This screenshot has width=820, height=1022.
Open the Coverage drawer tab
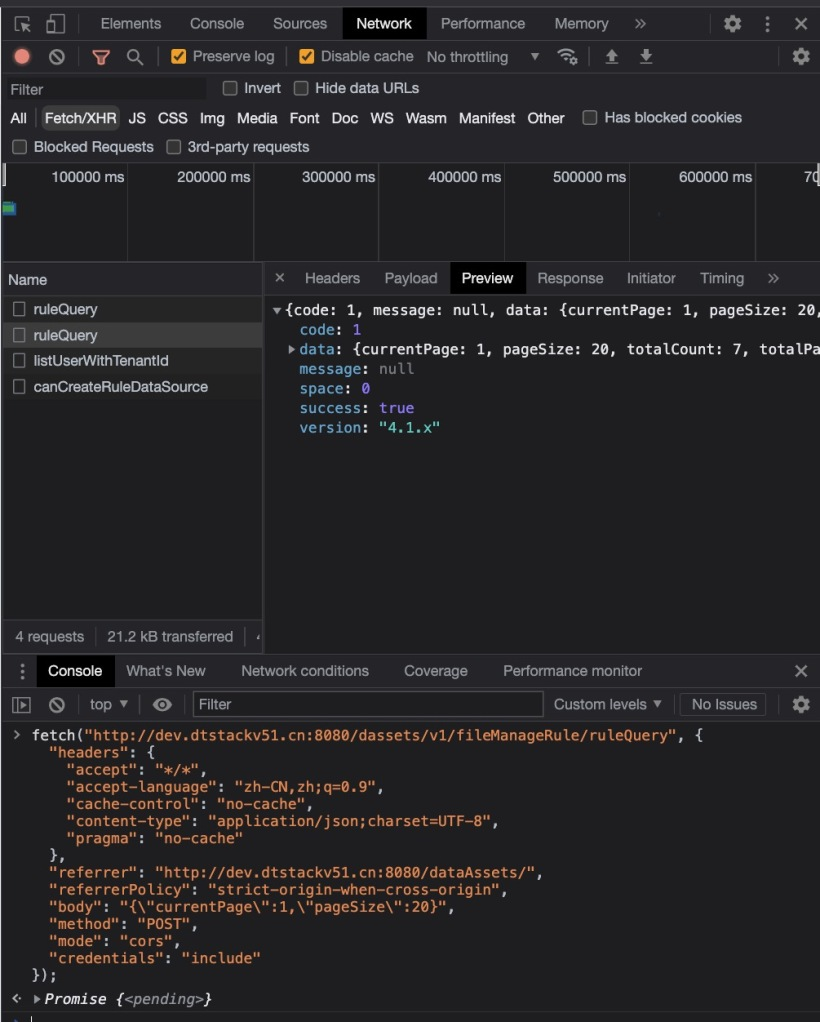click(435, 671)
